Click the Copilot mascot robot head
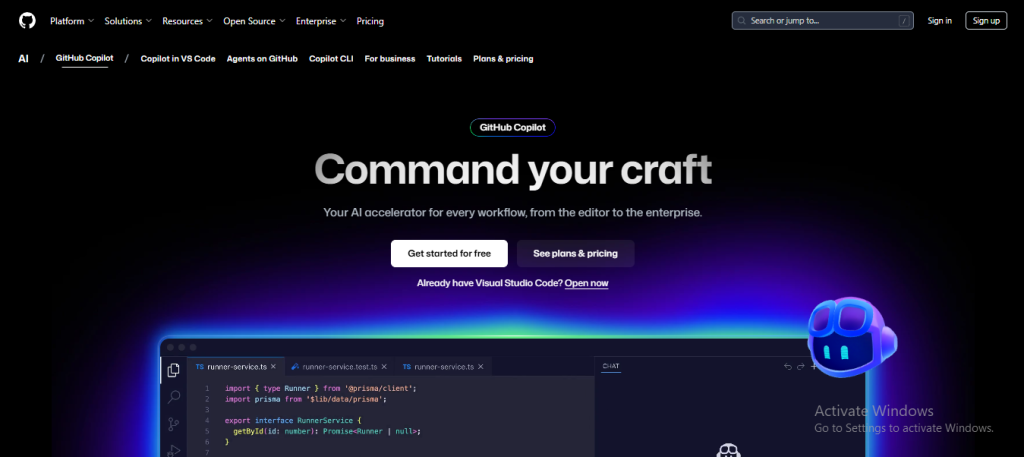Screen dimensions: 1024x457 click(852, 335)
